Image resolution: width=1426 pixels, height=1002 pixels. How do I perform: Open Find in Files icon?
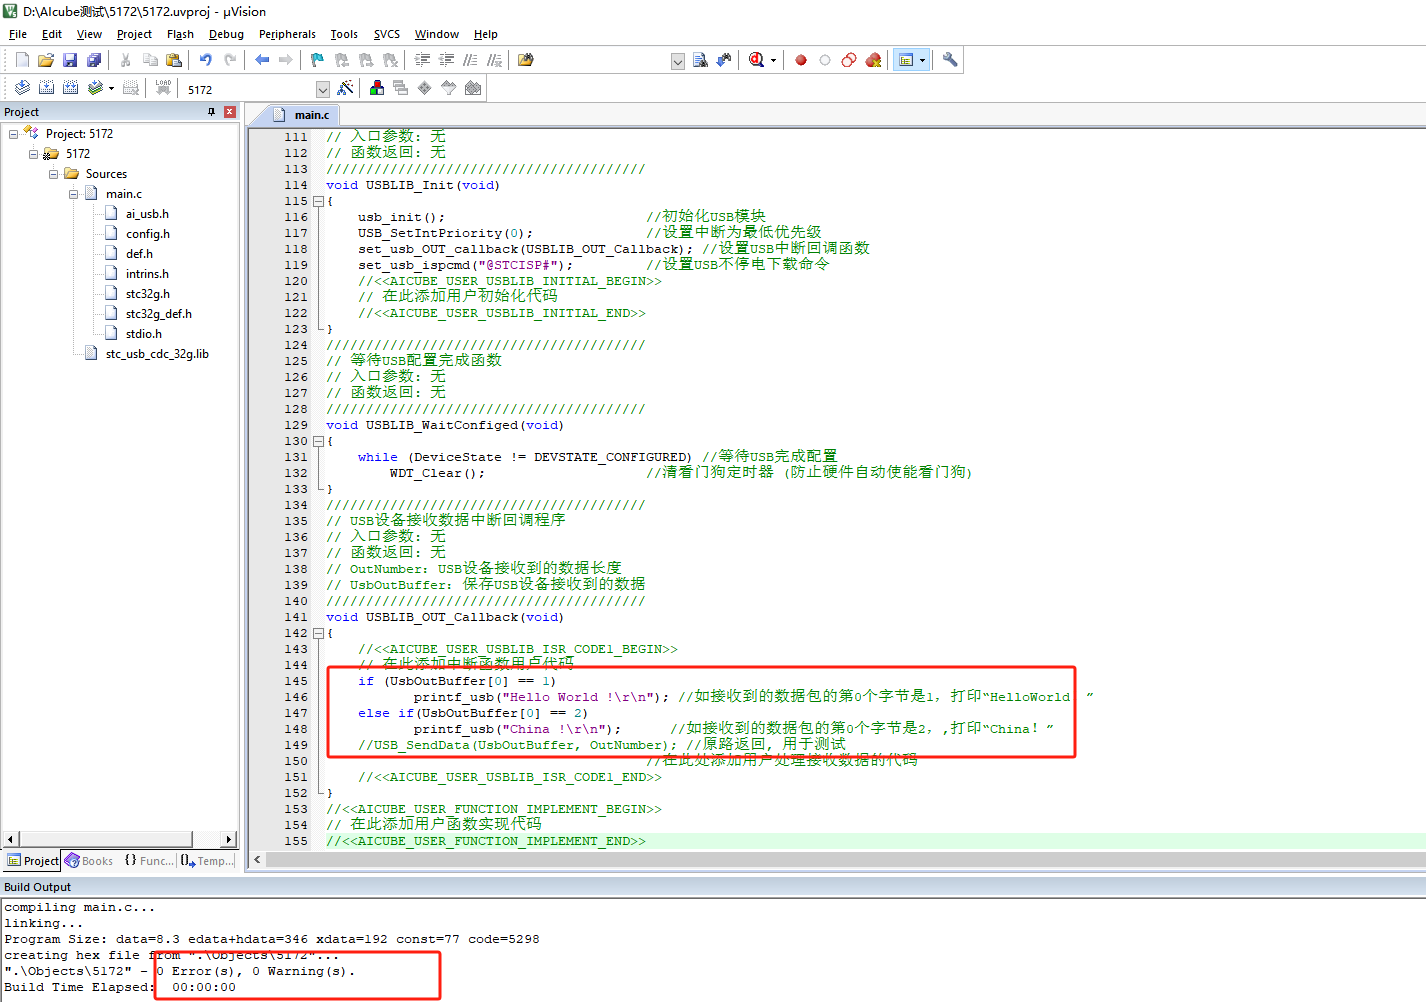[526, 60]
